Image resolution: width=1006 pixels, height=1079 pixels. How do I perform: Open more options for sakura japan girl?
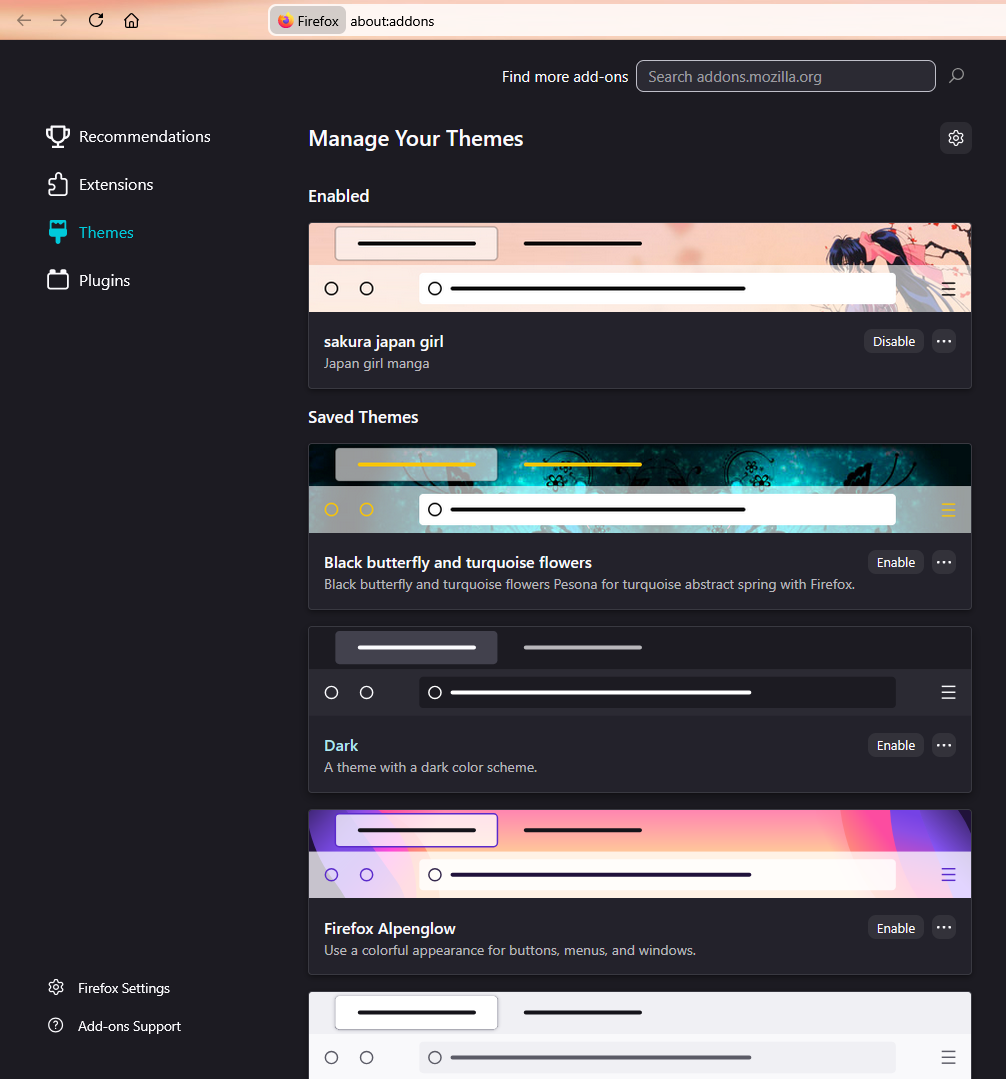[944, 341]
